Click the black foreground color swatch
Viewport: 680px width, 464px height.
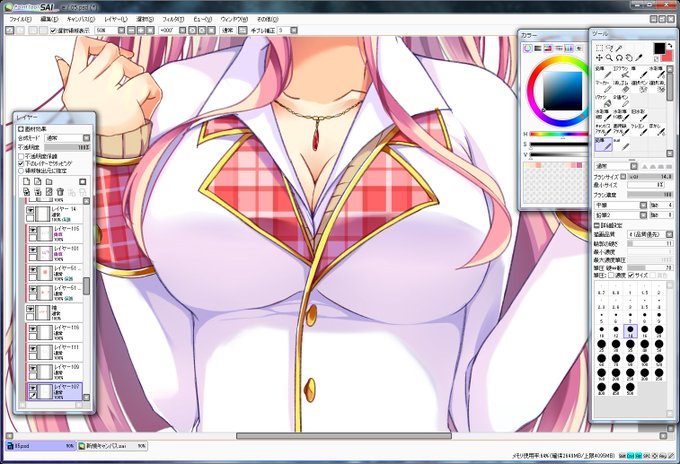point(660,48)
